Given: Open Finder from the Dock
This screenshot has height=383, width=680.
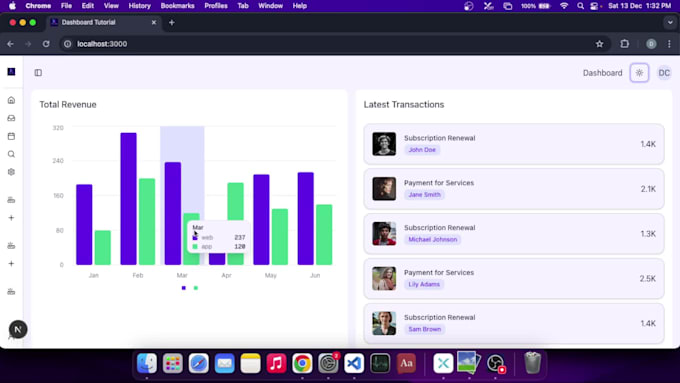Looking at the screenshot, I should click(147, 363).
